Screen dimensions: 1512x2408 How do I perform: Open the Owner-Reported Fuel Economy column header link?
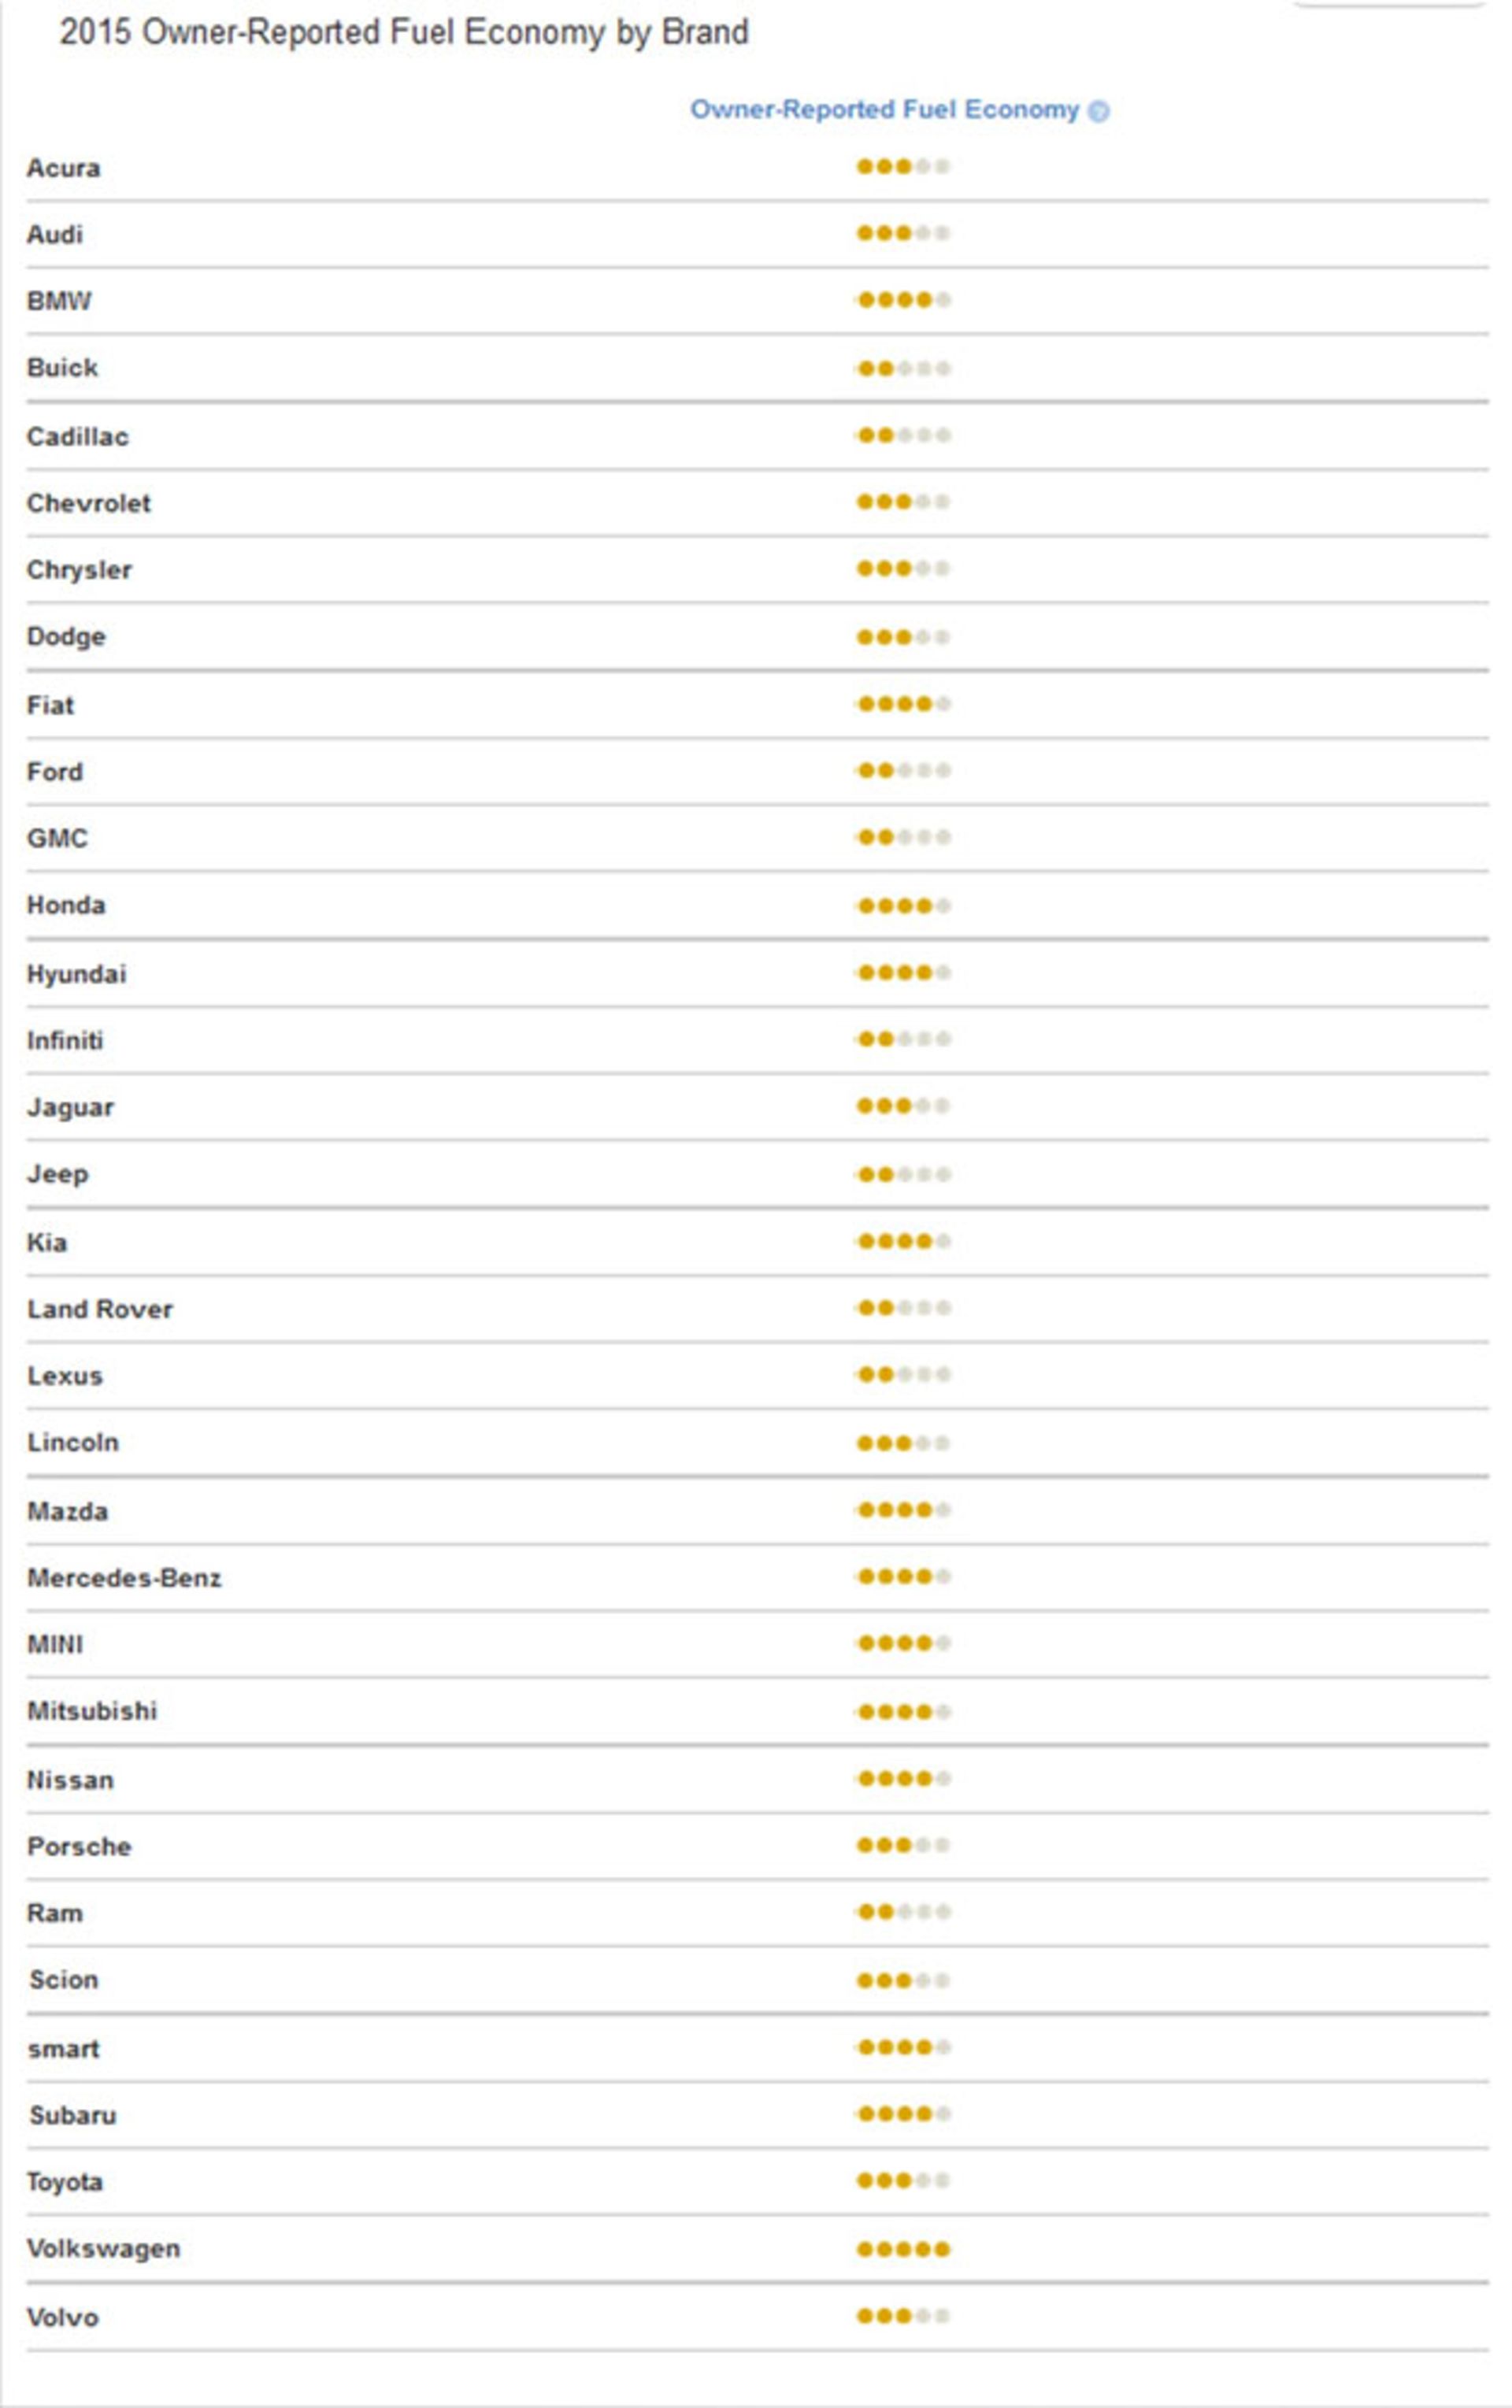(x=885, y=109)
